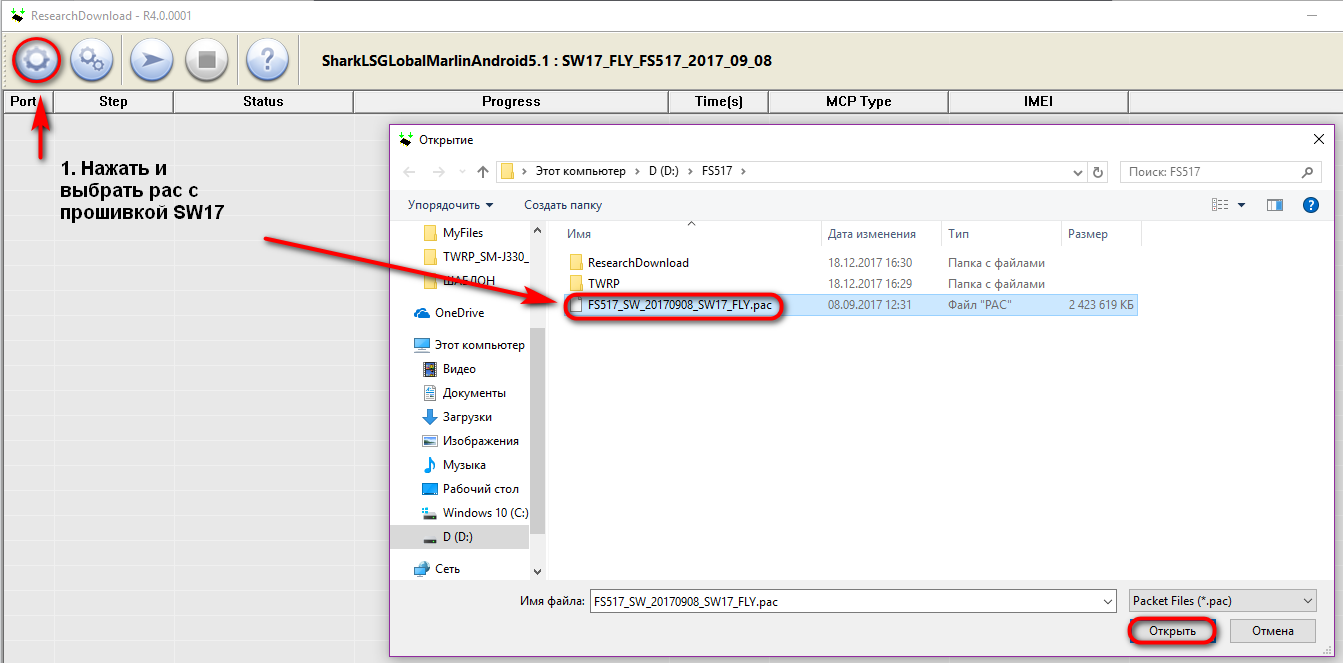Click the IMEI column header
Image resolution: width=1343 pixels, height=663 pixels.
[x=1038, y=101]
